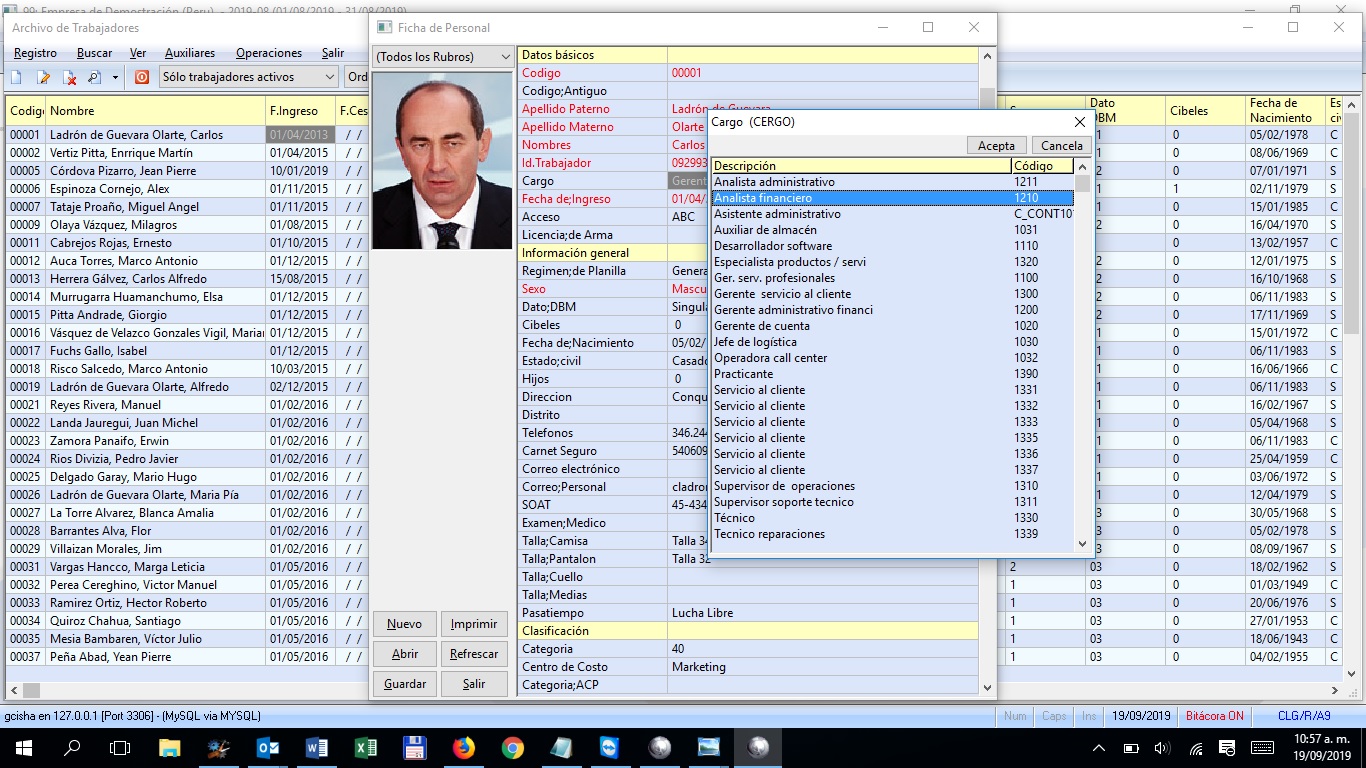
Task: Open the Operaciones menu
Action: pyautogui.click(x=268, y=53)
